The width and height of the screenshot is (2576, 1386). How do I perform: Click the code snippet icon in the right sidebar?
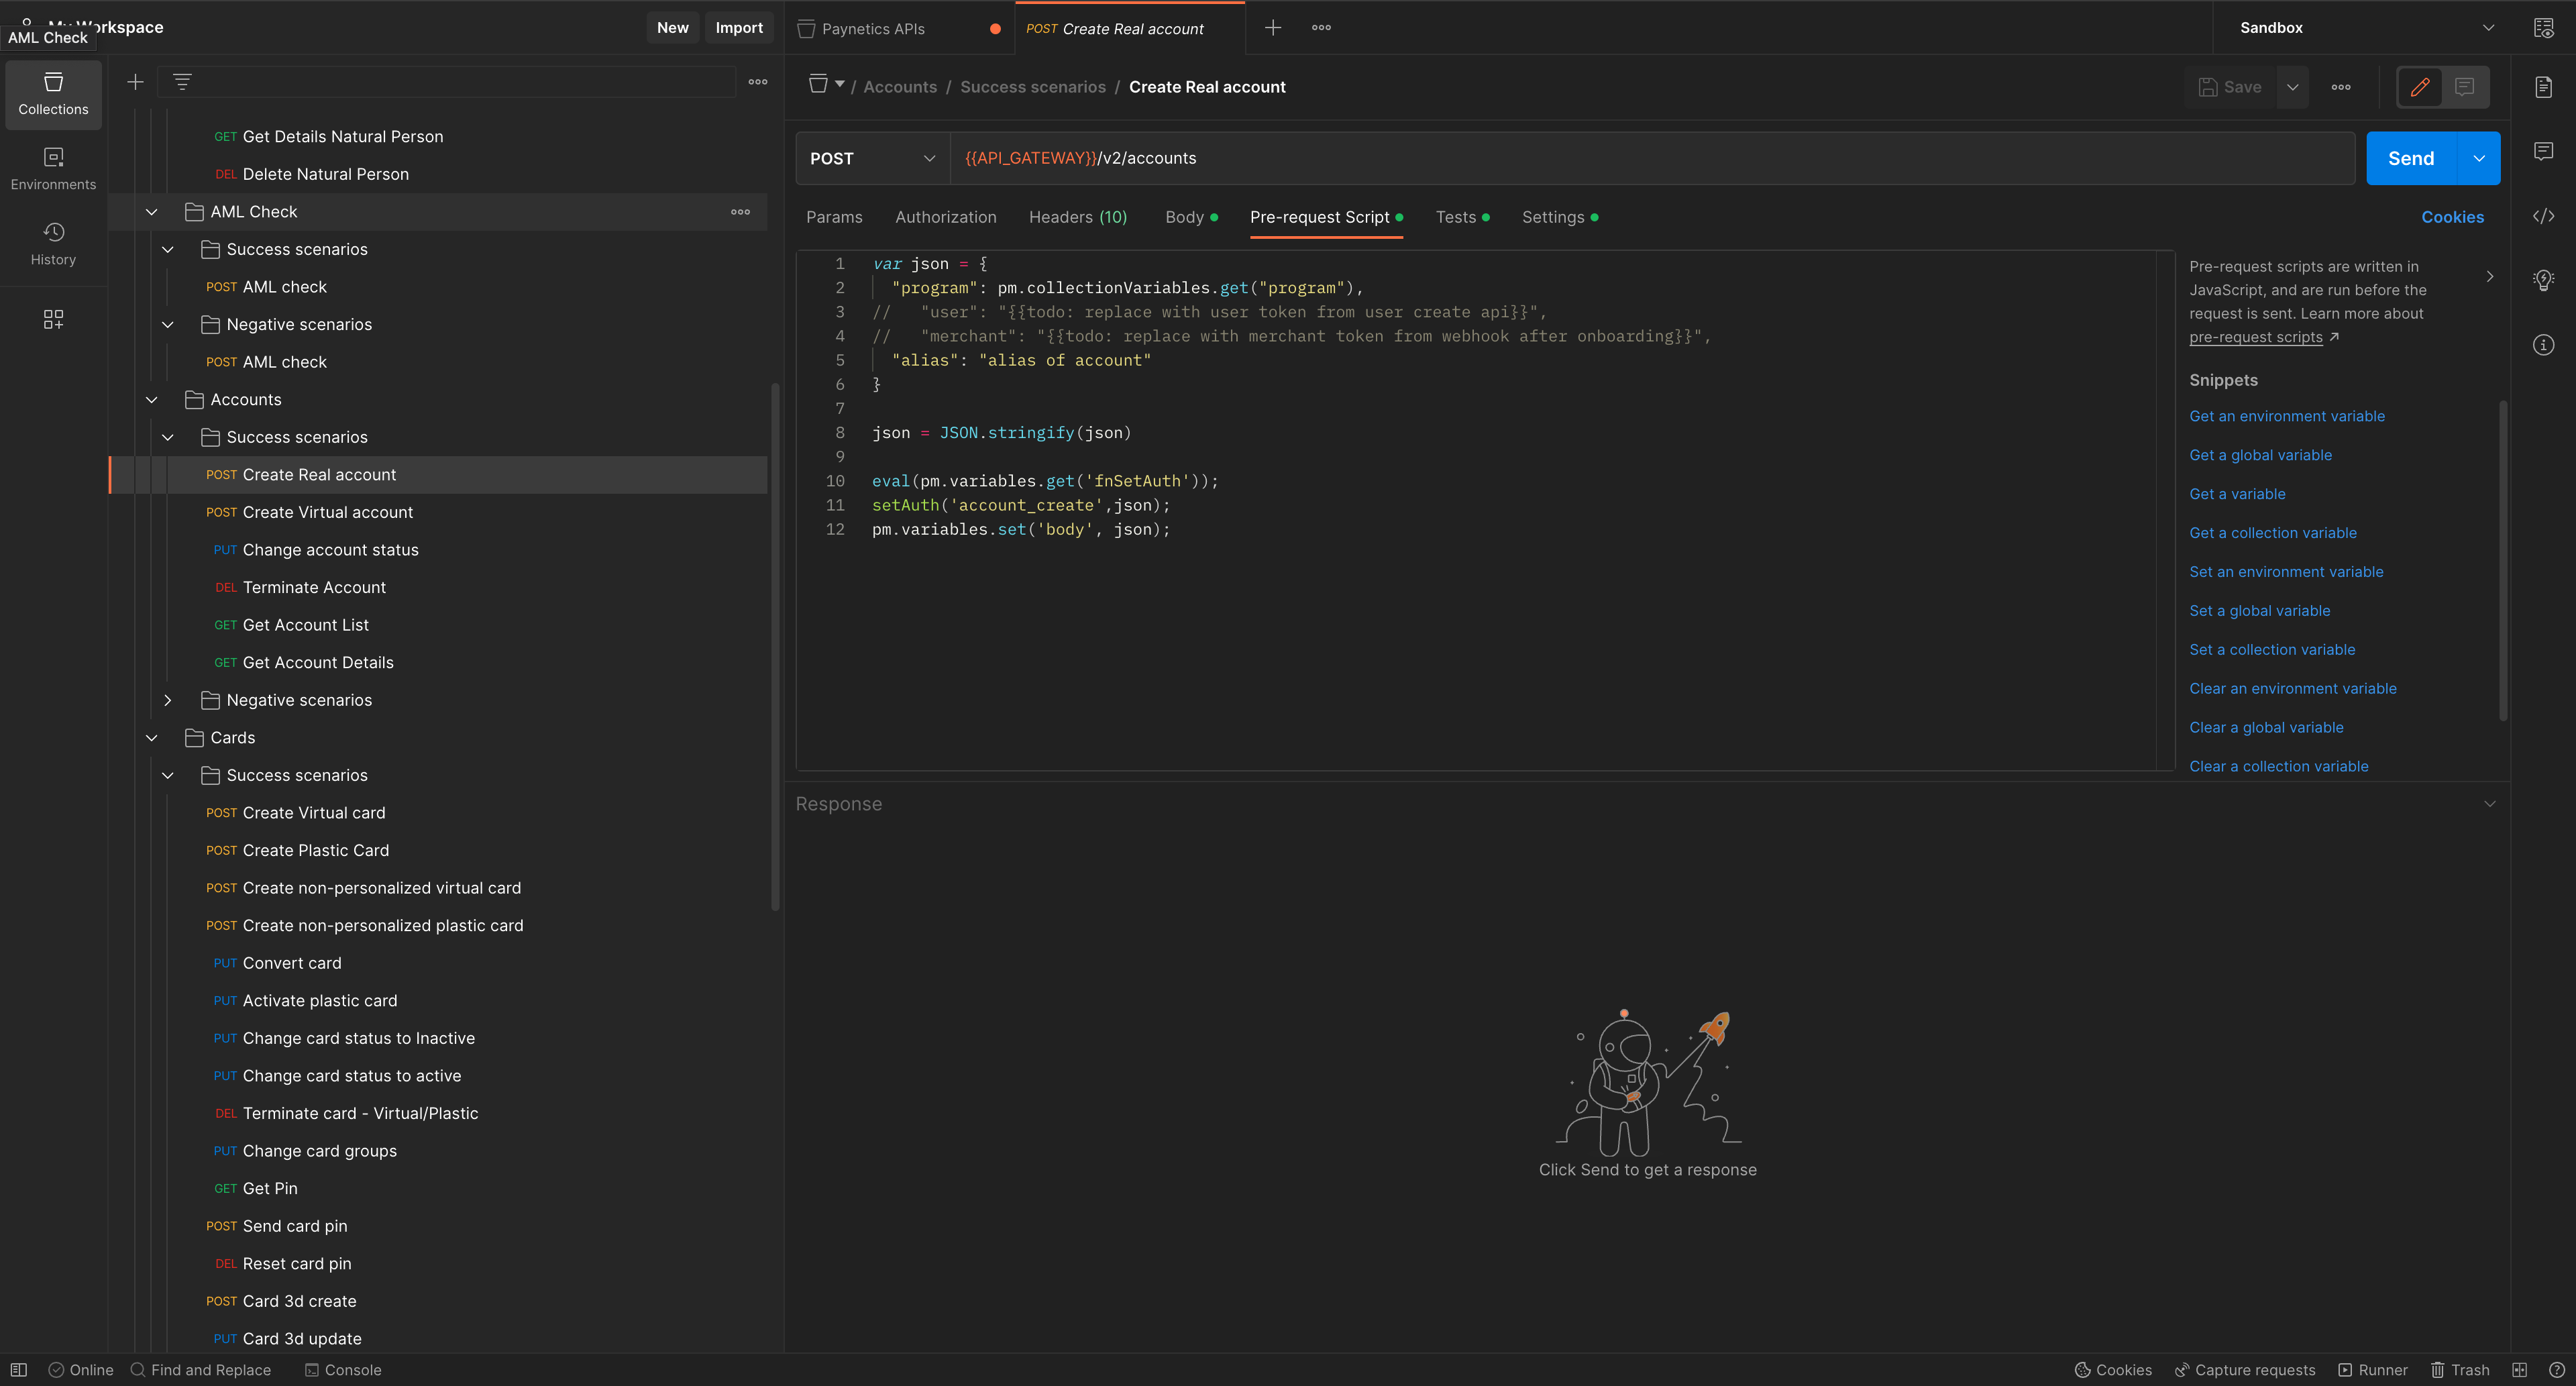coord(2543,216)
